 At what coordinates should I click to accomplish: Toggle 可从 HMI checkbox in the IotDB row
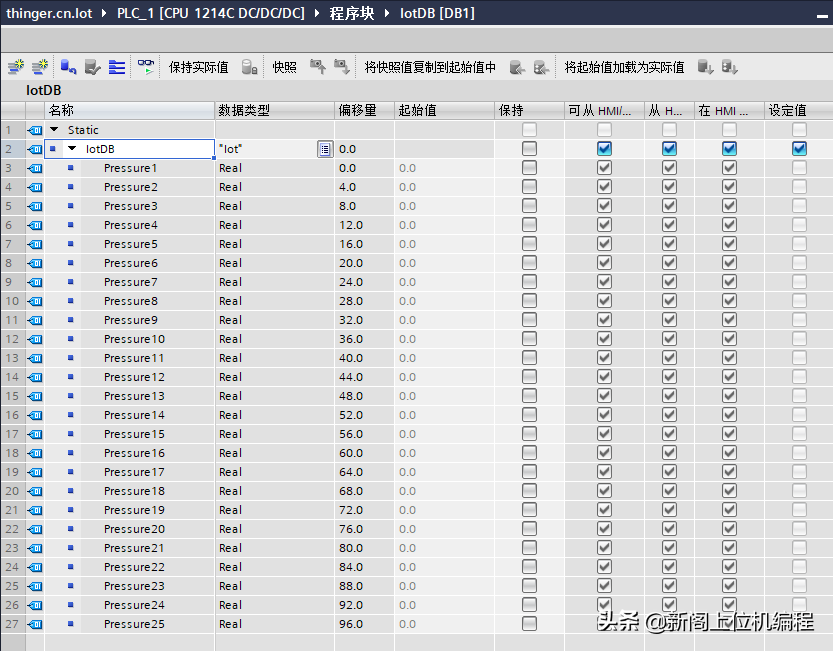(x=604, y=149)
